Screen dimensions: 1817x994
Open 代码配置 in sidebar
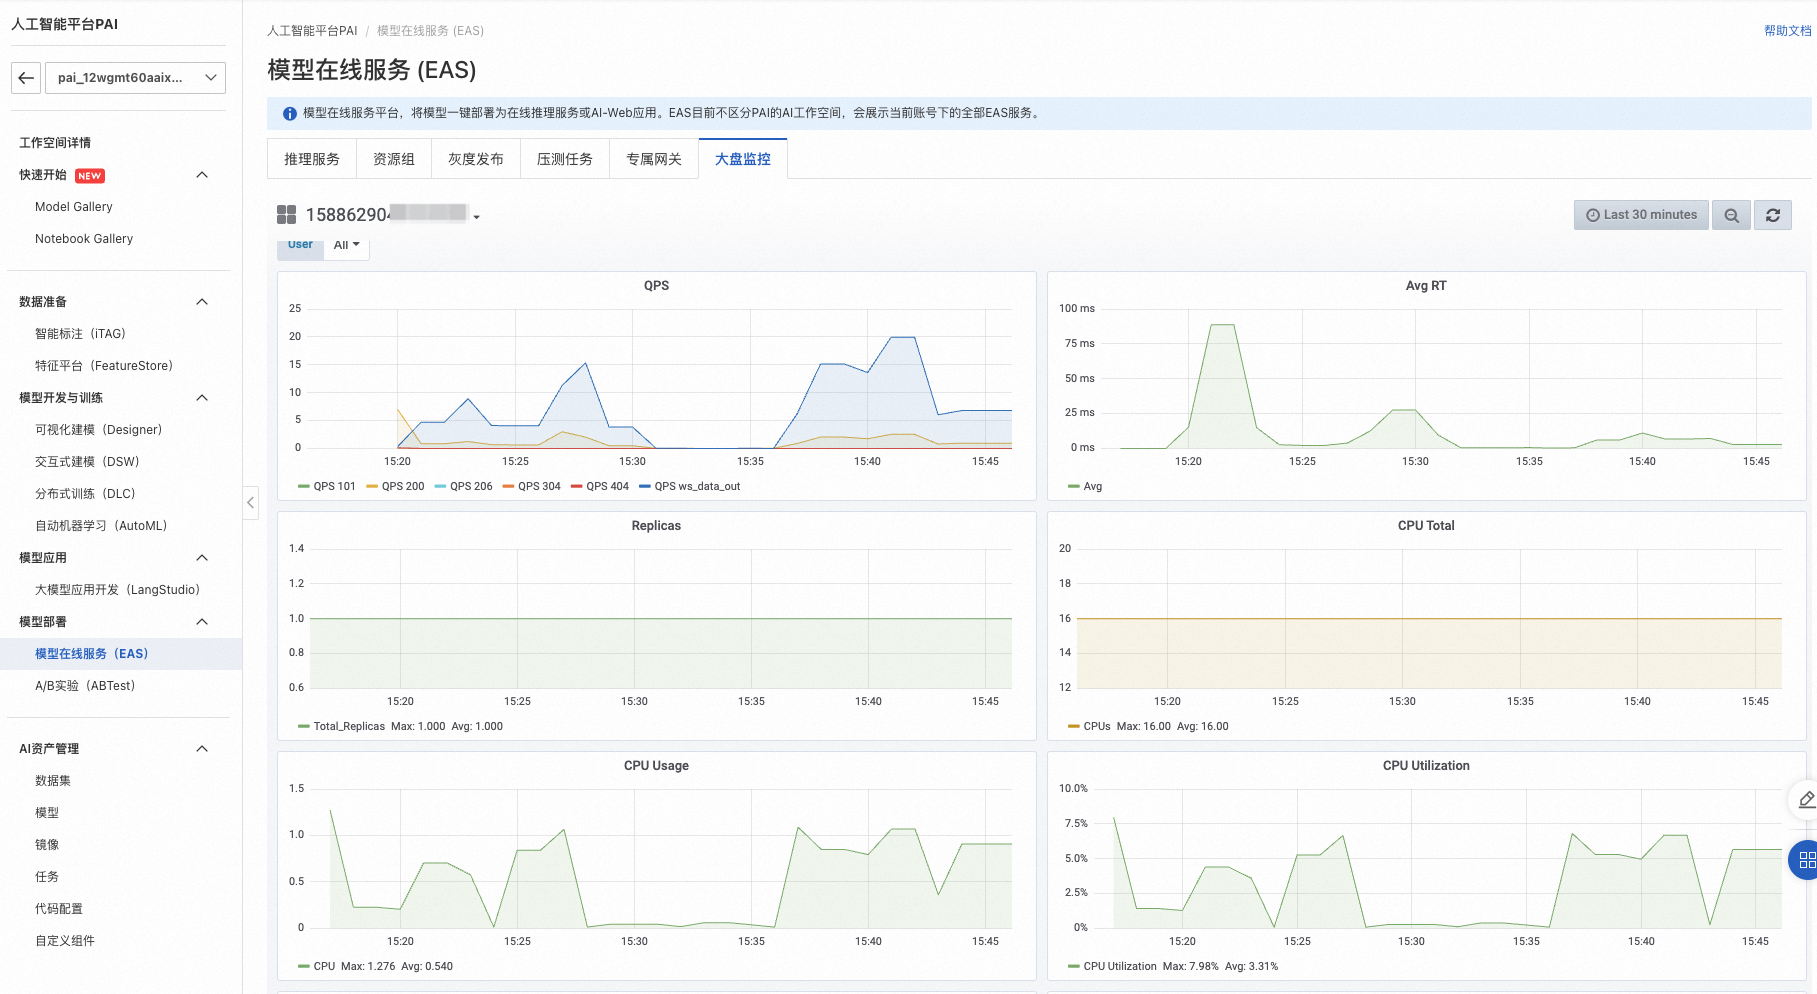pos(59,909)
